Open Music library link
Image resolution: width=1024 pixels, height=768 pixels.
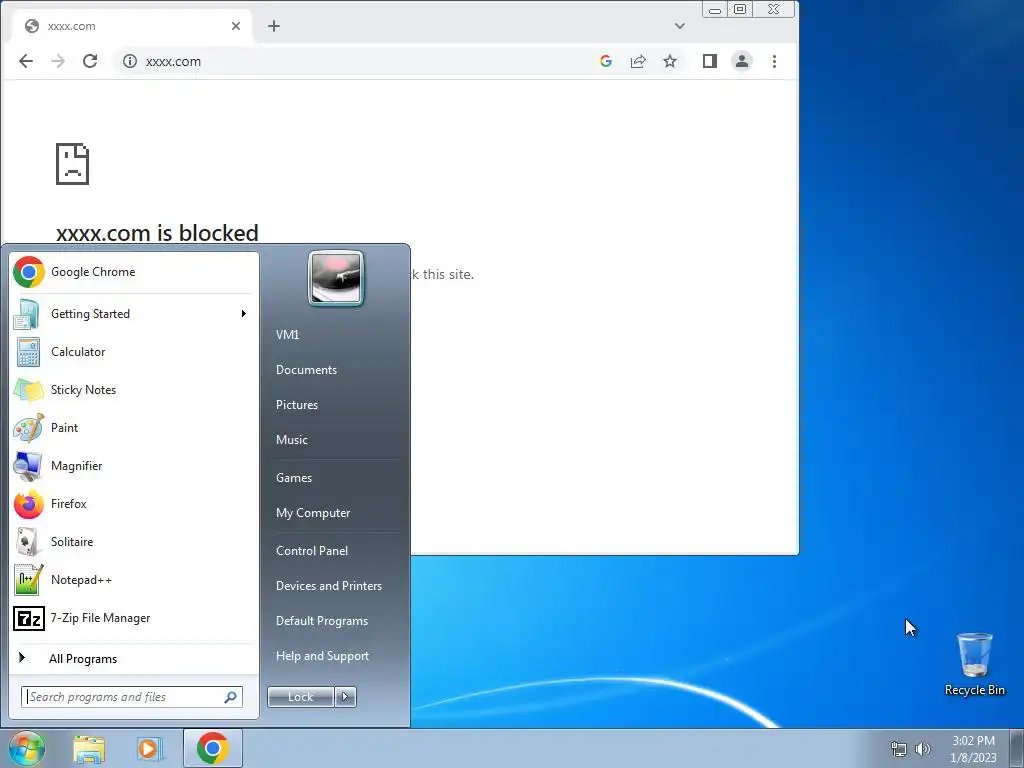click(x=336, y=440)
